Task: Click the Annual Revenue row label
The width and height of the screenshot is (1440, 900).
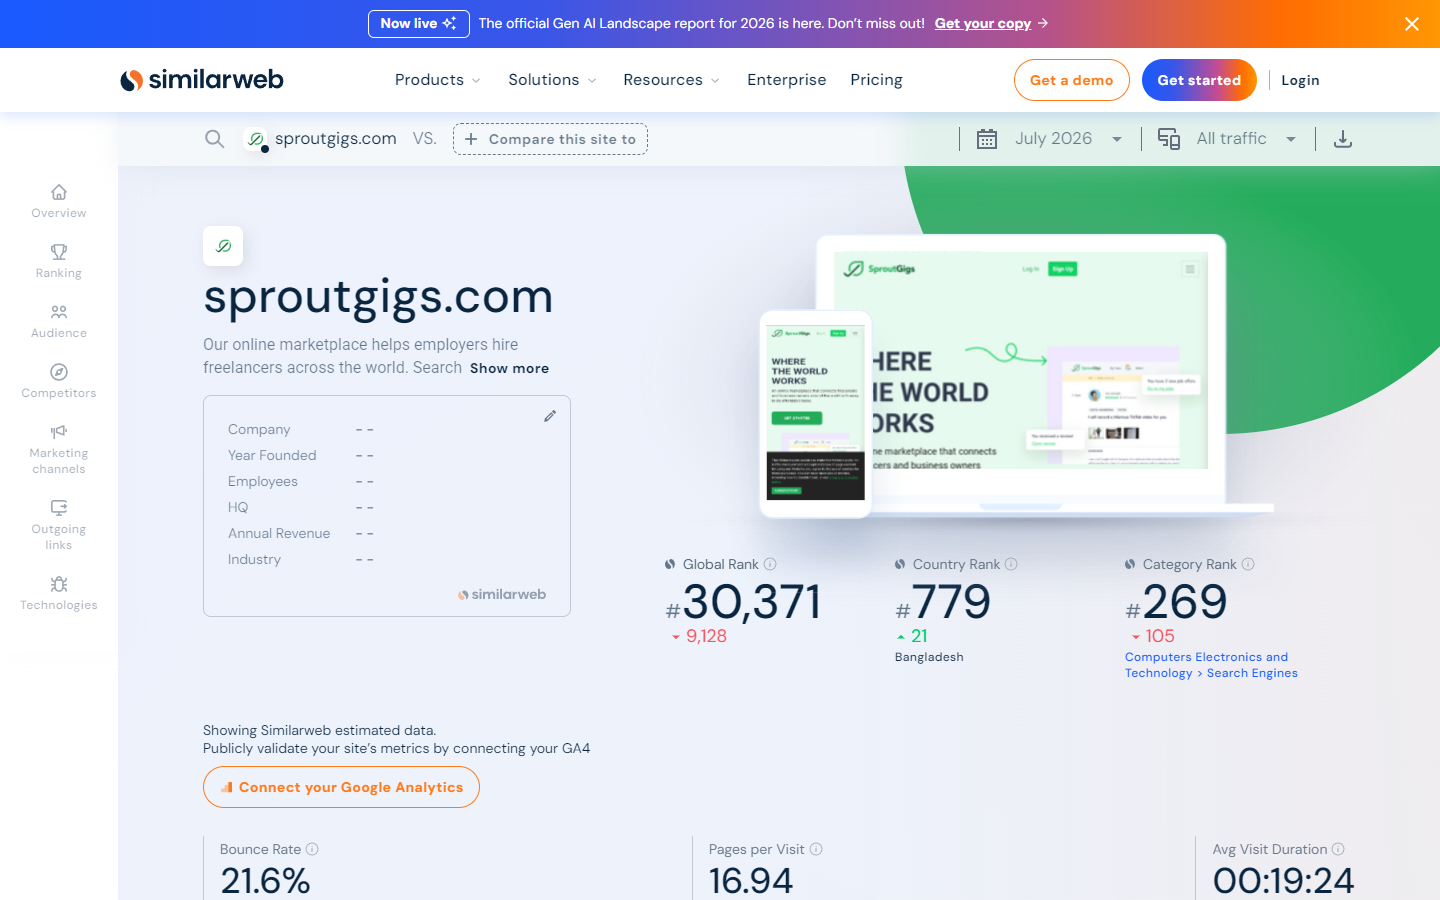Action: (279, 533)
